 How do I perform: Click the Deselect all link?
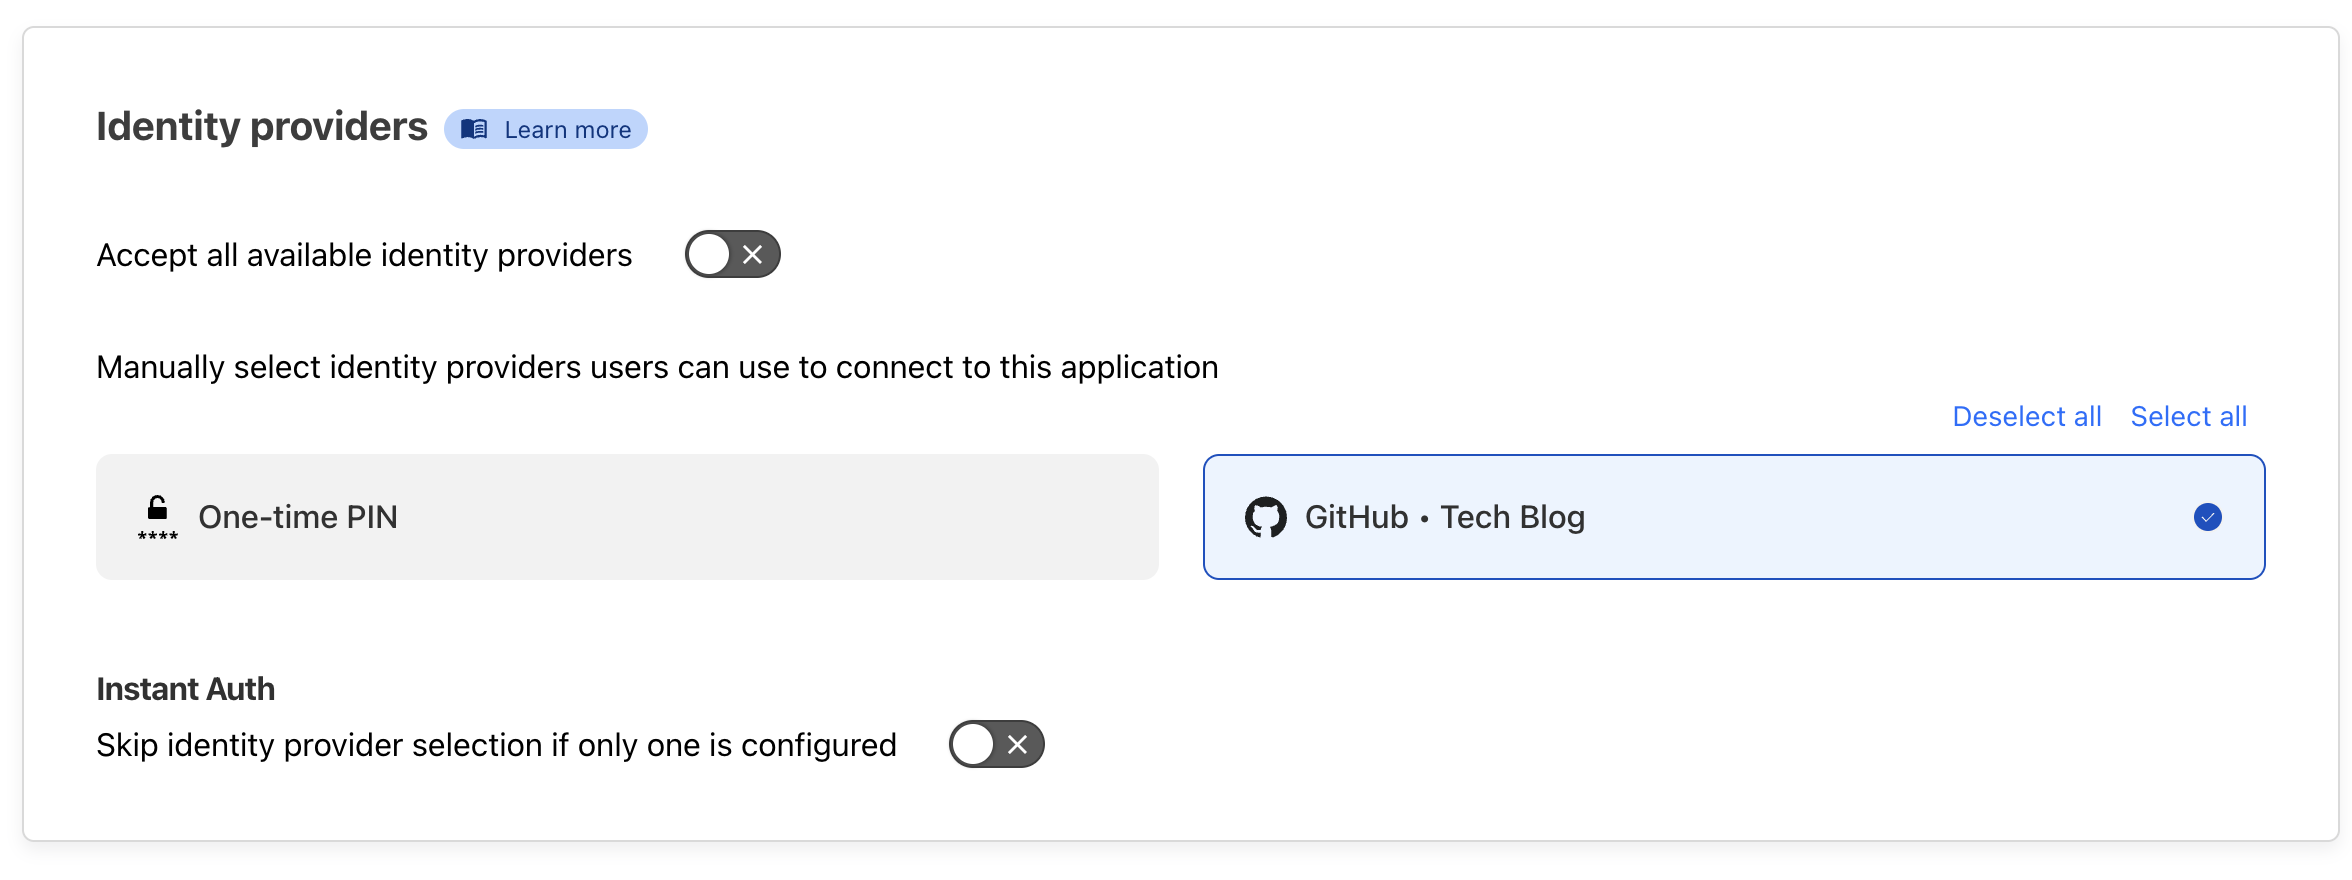coord(2026,416)
